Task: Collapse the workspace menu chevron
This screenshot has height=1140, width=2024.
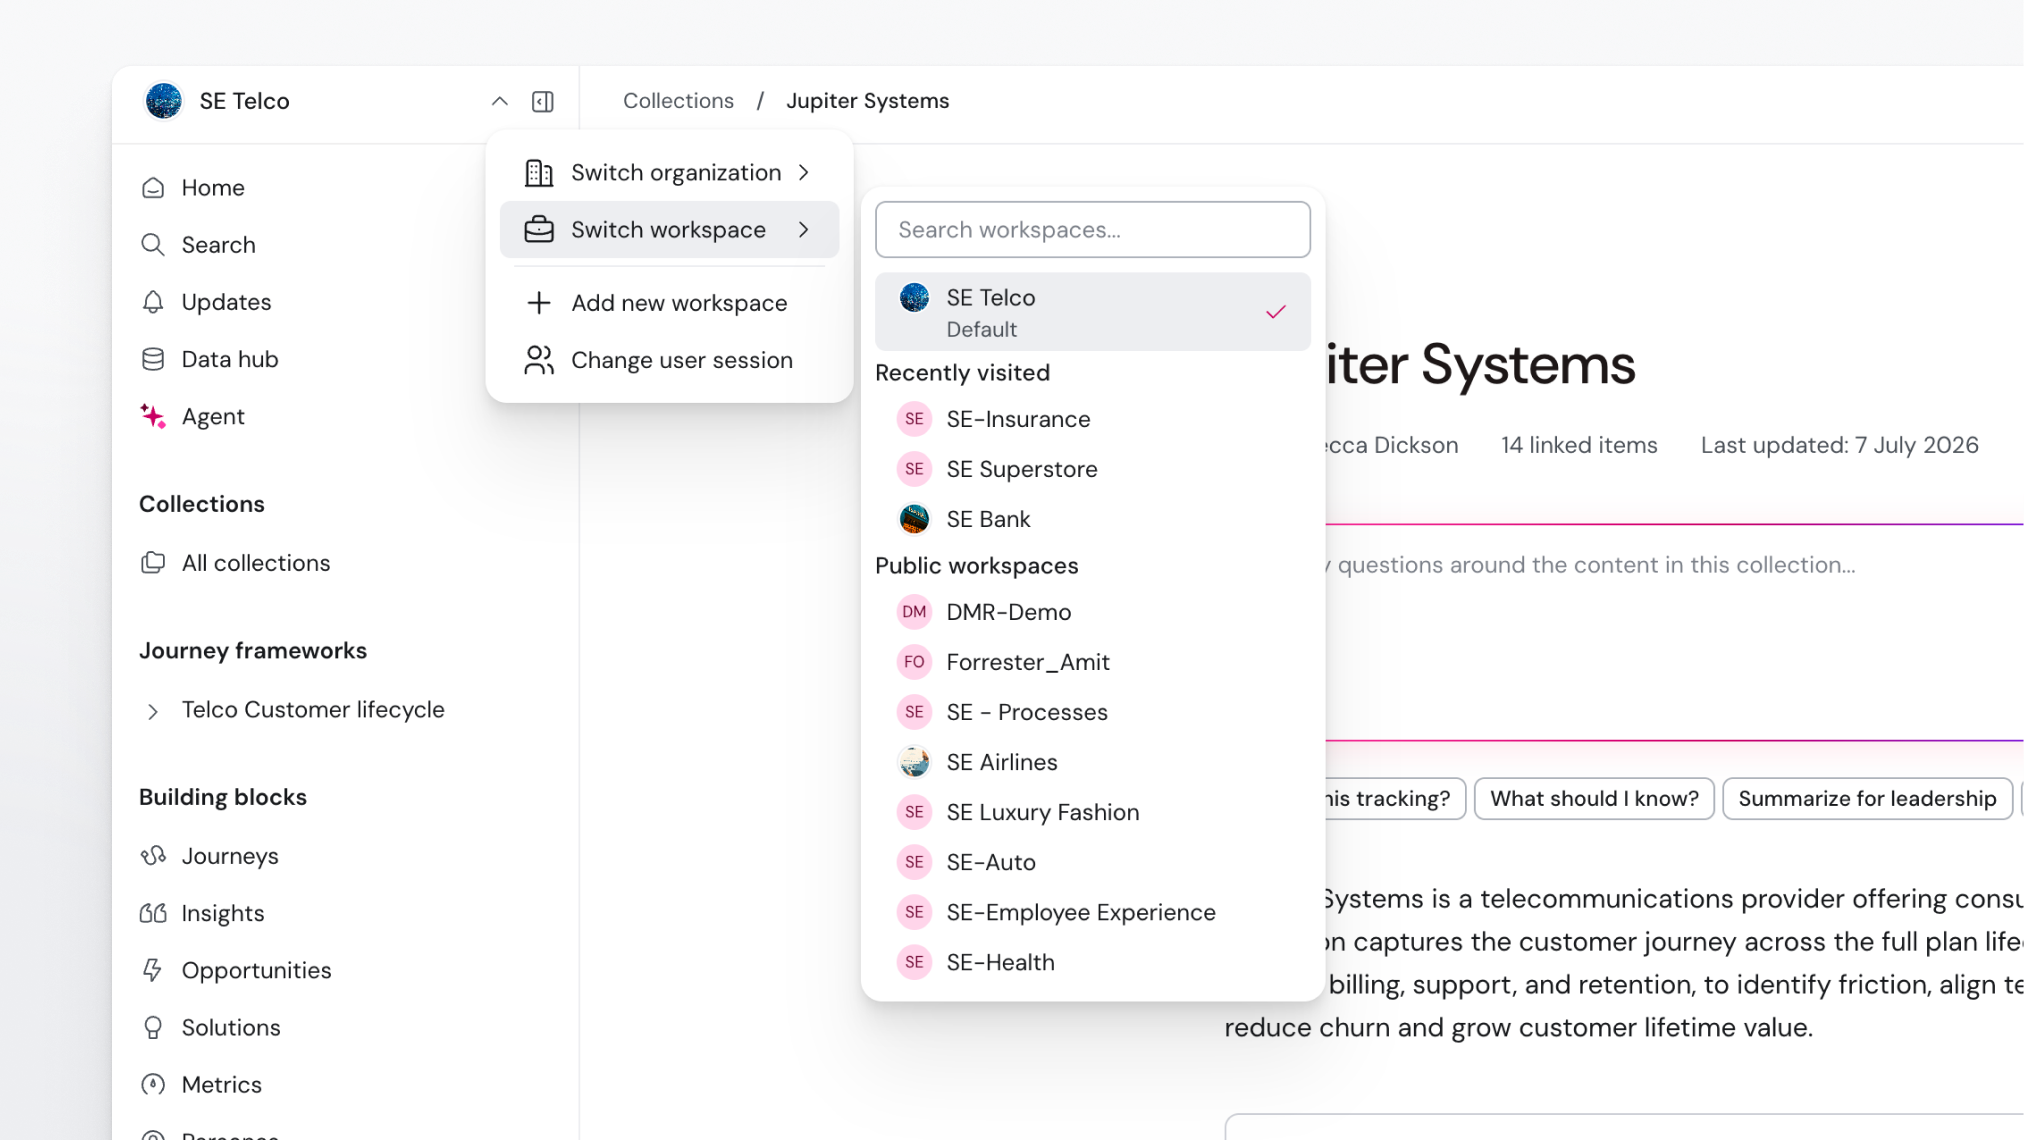Action: coord(500,101)
